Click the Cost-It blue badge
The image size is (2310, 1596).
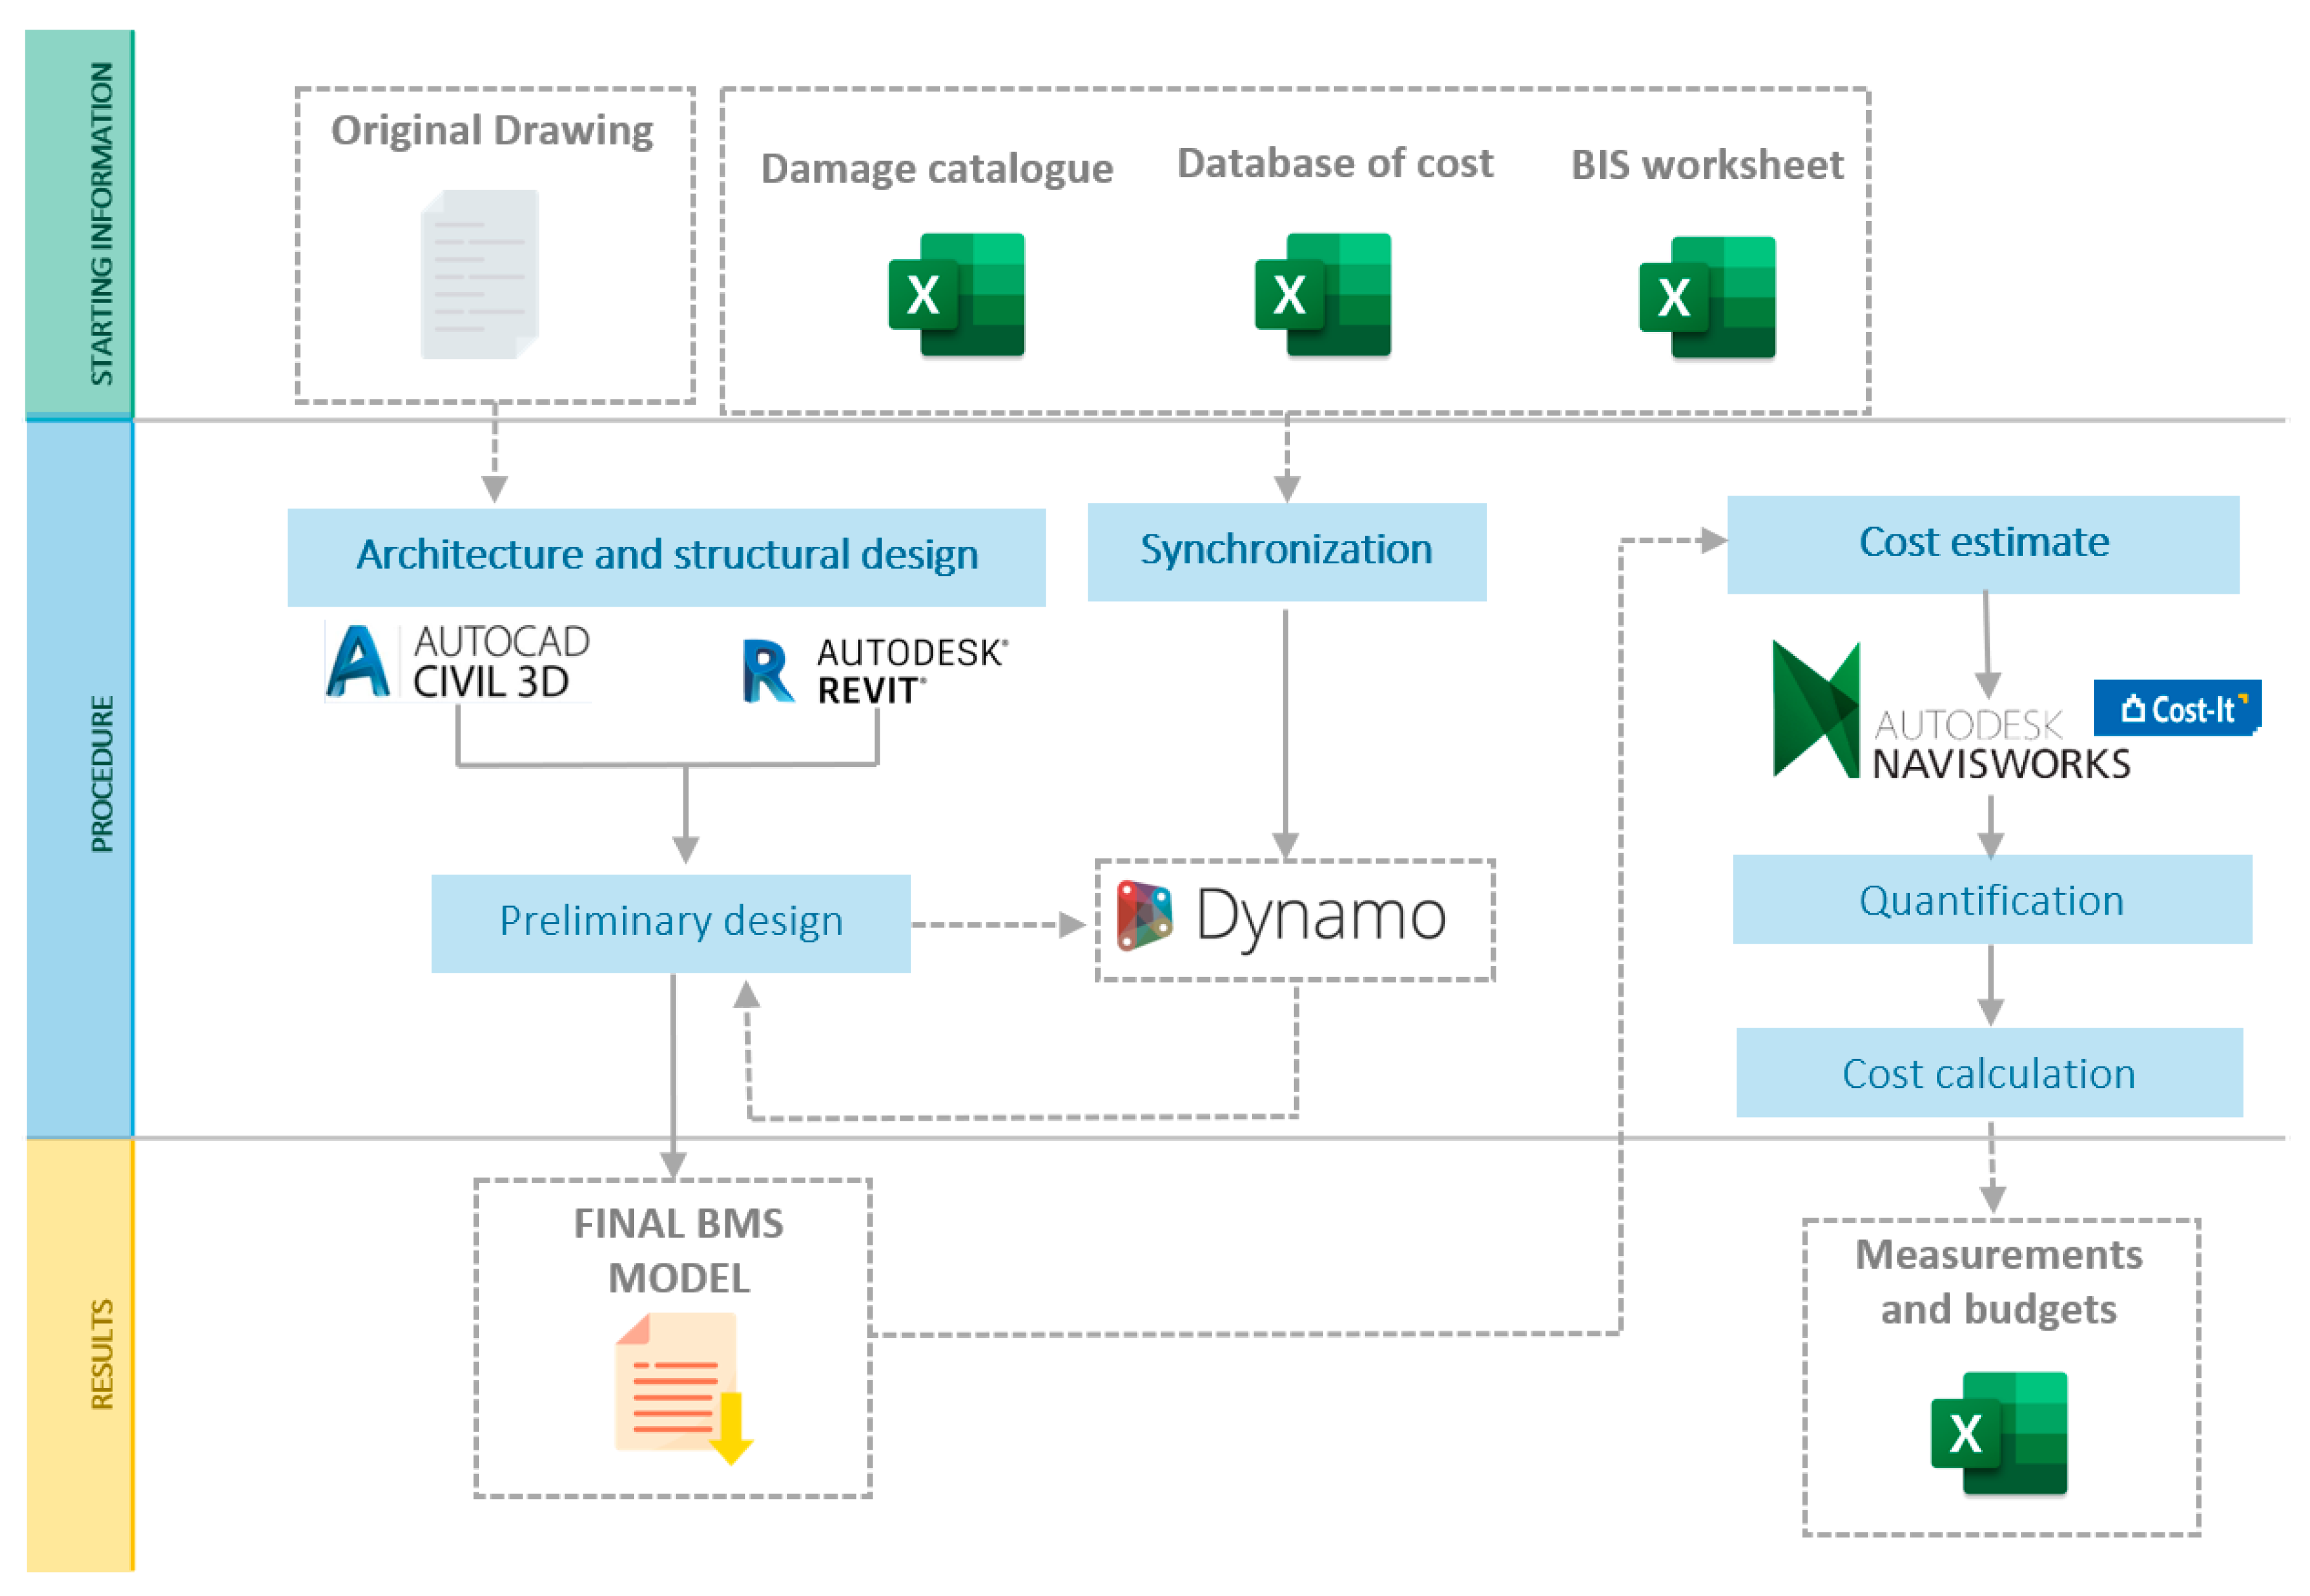(2177, 708)
